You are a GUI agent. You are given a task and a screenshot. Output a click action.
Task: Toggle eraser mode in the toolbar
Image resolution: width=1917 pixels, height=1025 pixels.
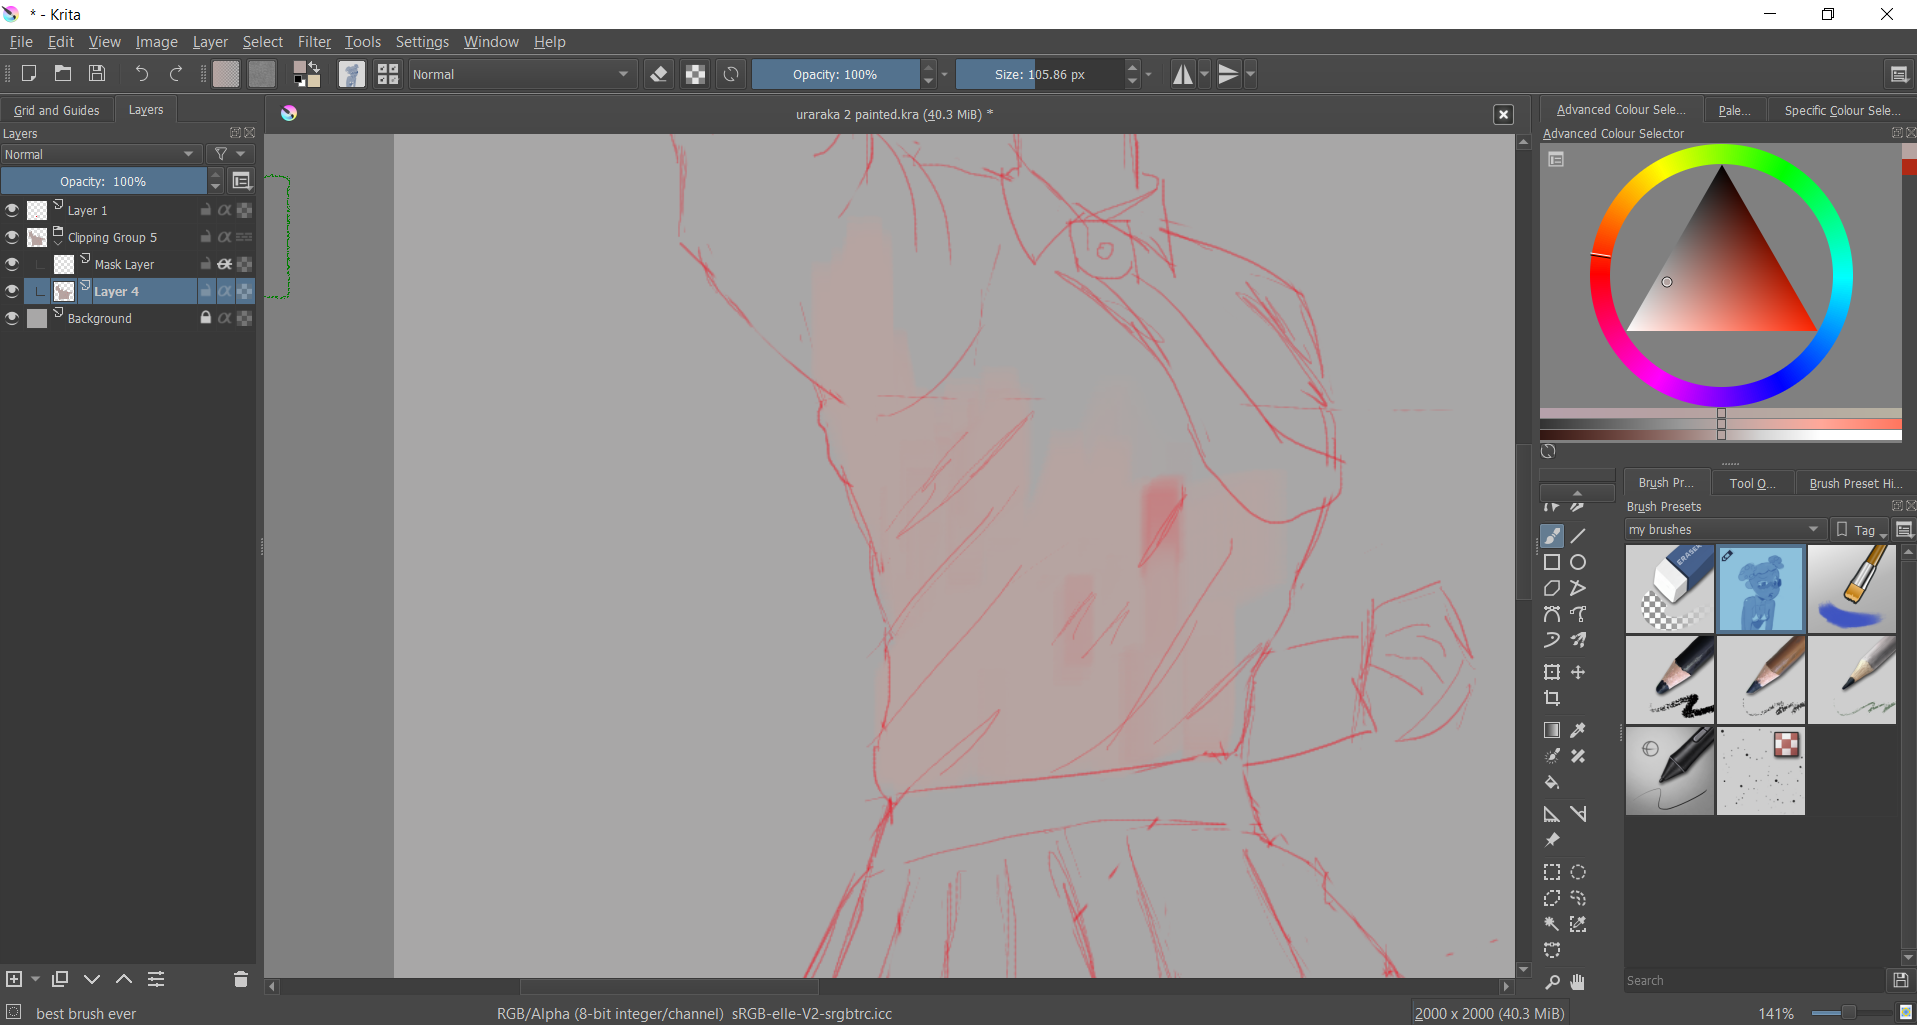(x=658, y=74)
